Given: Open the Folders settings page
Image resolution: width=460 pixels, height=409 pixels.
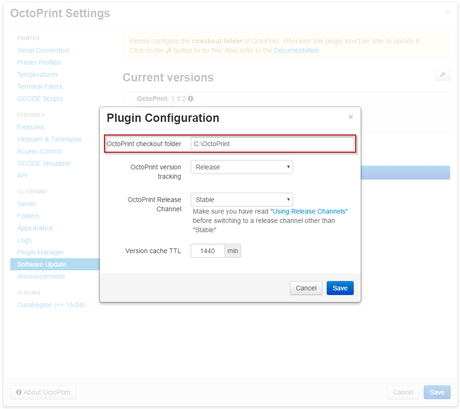Looking at the screenshot, I should click(x=28, y=216).
